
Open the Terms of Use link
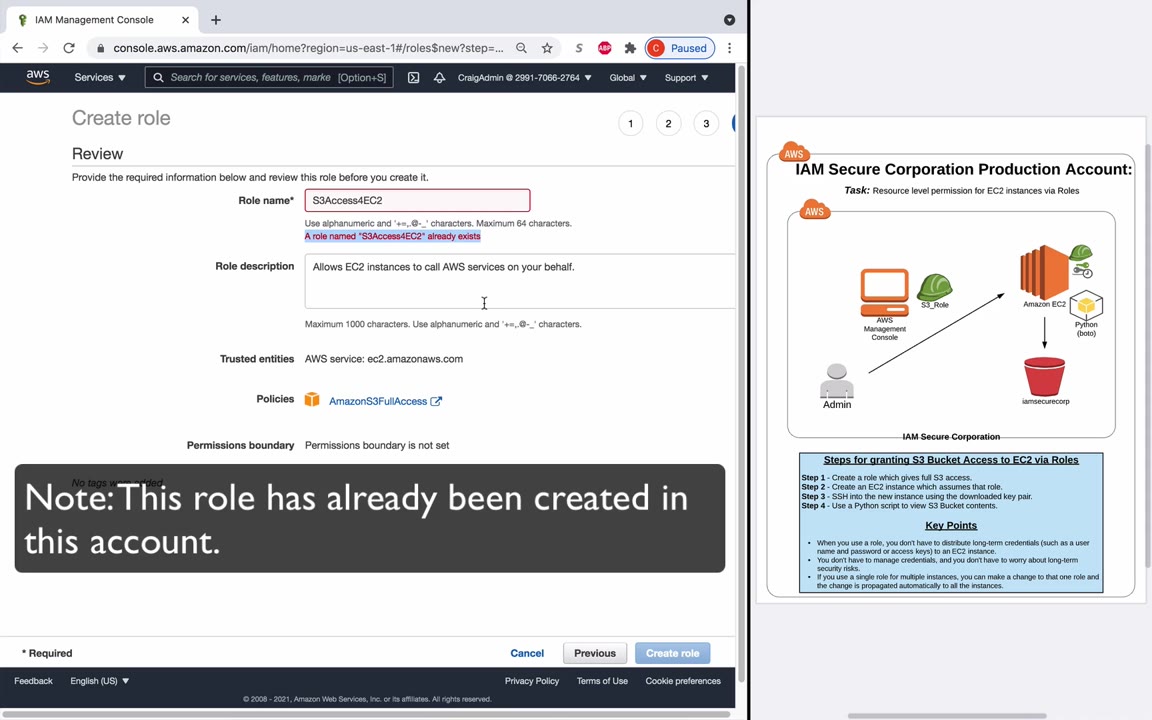pos(602,681)
